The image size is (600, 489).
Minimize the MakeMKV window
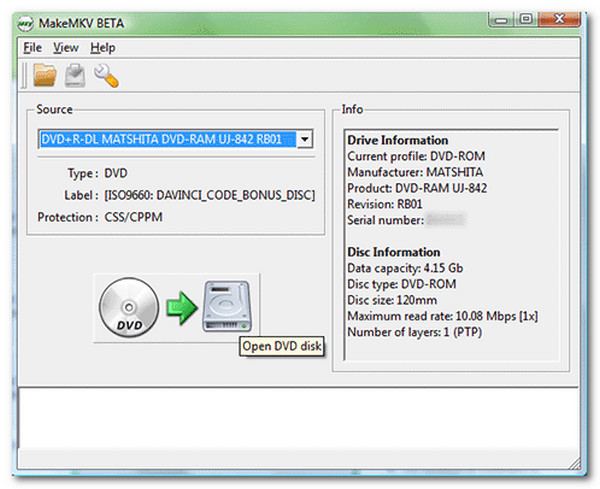pos(501,19)
